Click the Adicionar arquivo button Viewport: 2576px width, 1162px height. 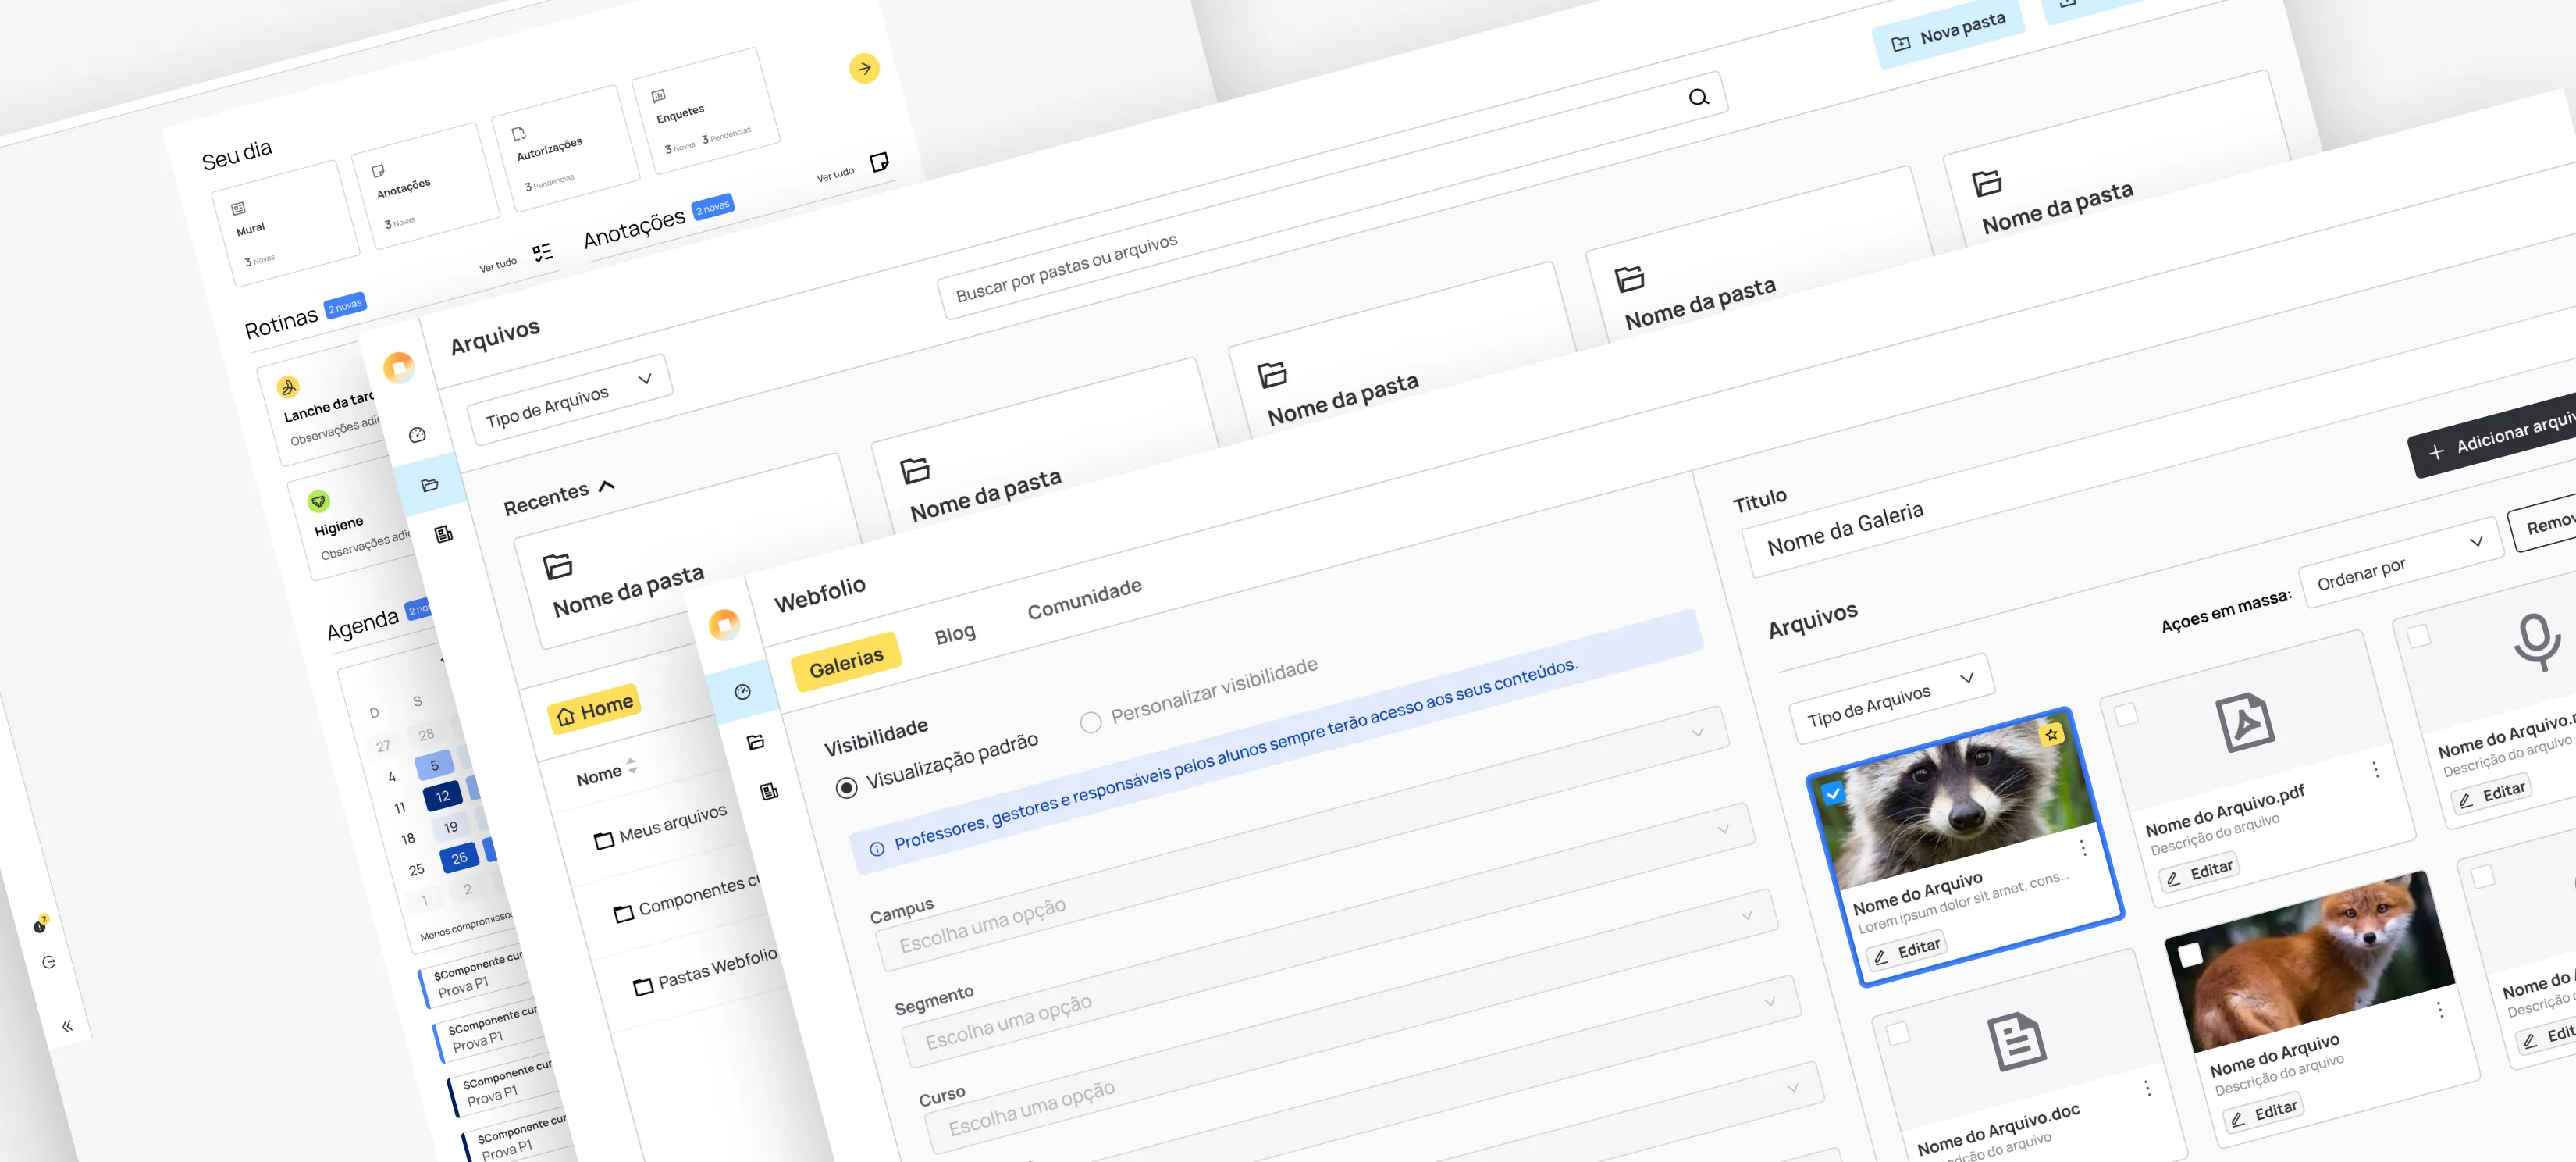click(2492, 436)
